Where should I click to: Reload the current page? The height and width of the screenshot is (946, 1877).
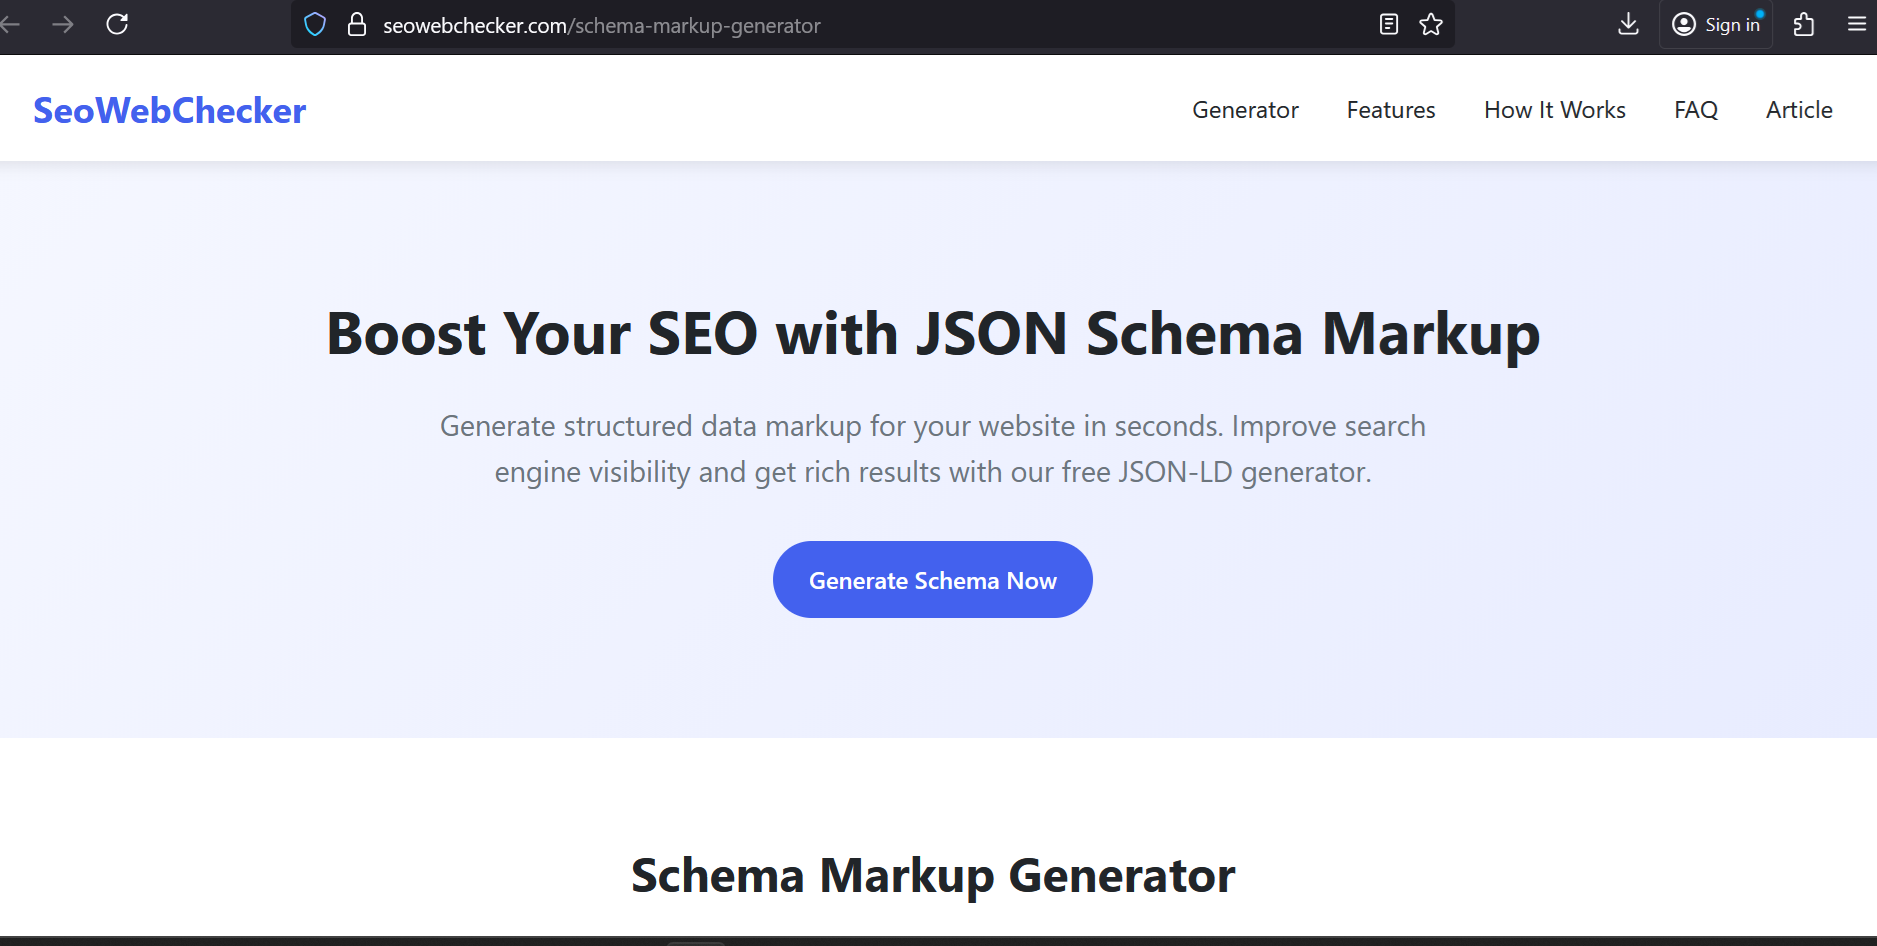coord(117,24)
